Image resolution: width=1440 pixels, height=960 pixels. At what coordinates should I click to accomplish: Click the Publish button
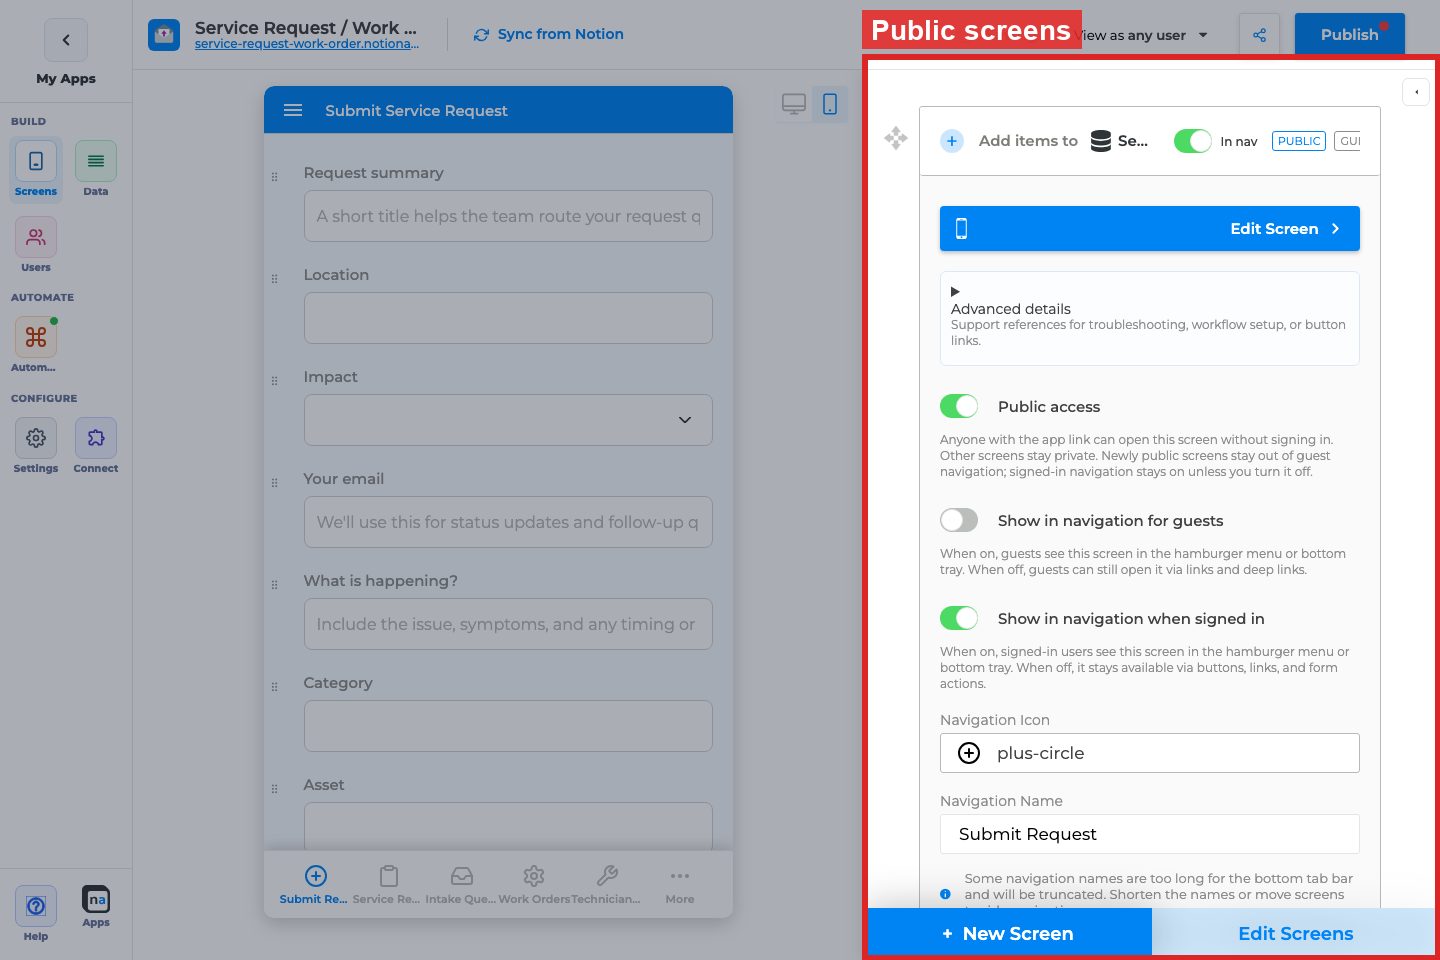click(x=1350, y=35)
